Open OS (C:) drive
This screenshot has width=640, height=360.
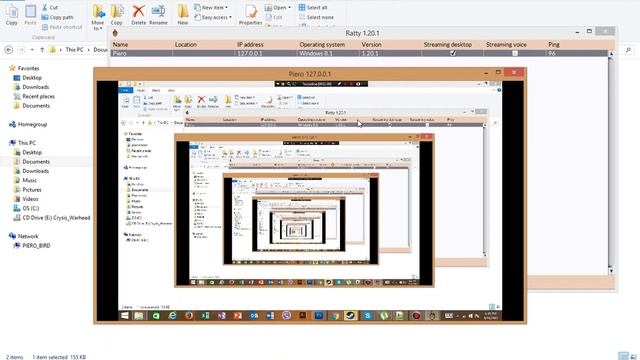coord(27,208)
